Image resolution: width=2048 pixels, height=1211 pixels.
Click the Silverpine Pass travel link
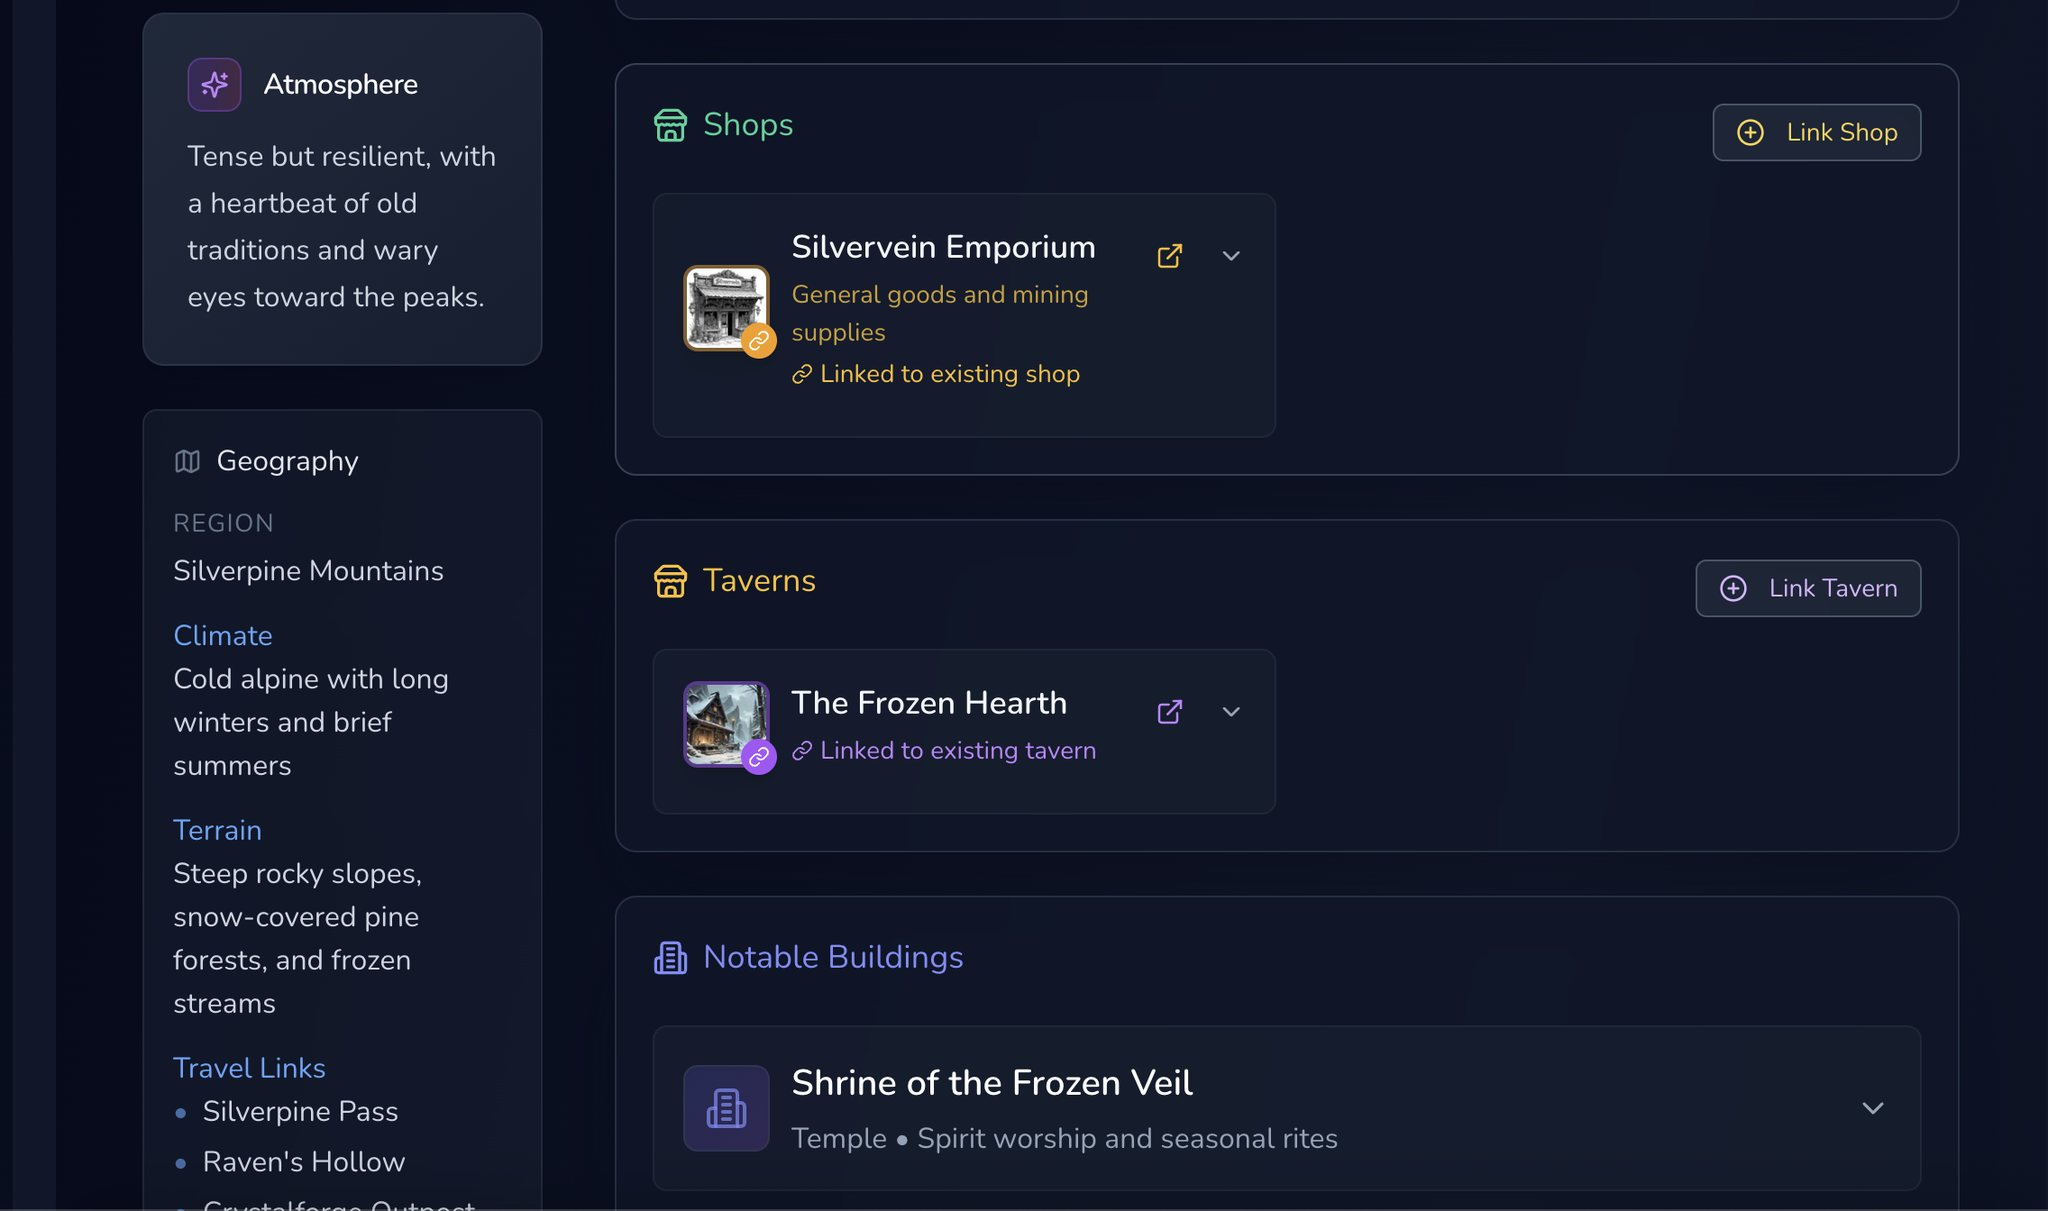coord(300,1111)
